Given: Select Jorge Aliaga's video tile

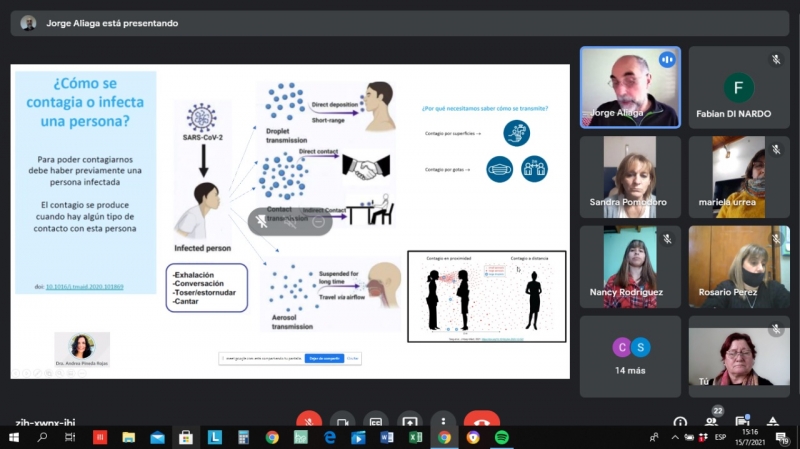Looking at the screenshot, I should [630, 87].
